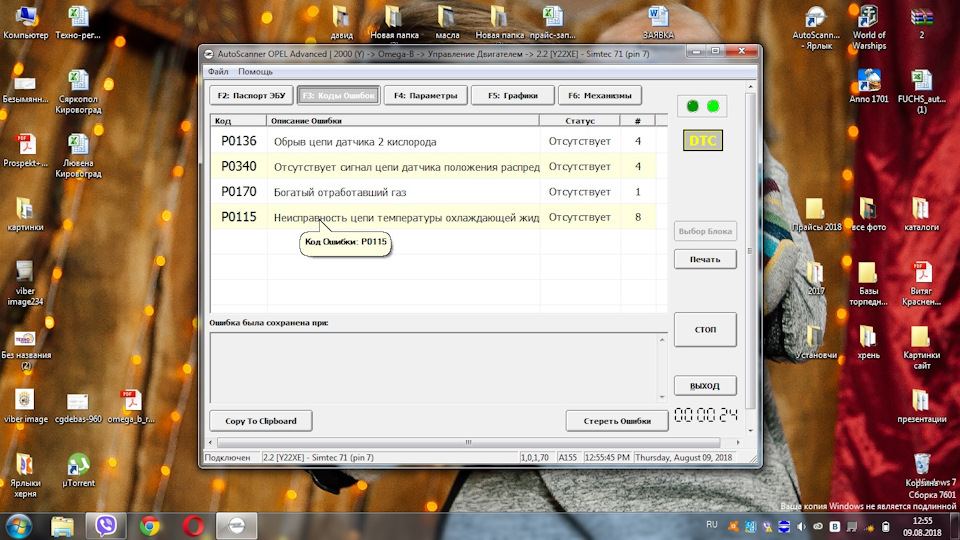Open the Техно-рег Excel file icon
Viewport: 960px width, 540px height.
(x=78, y=21)
